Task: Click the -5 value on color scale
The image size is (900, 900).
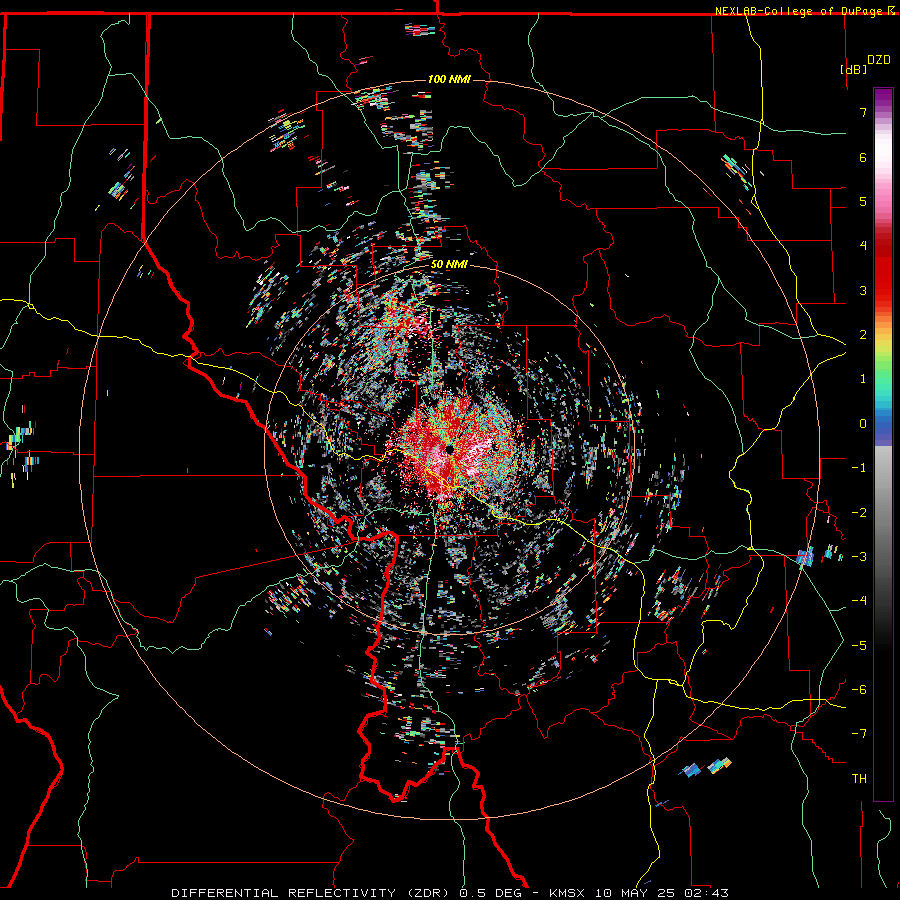Action: pos(859,646)
